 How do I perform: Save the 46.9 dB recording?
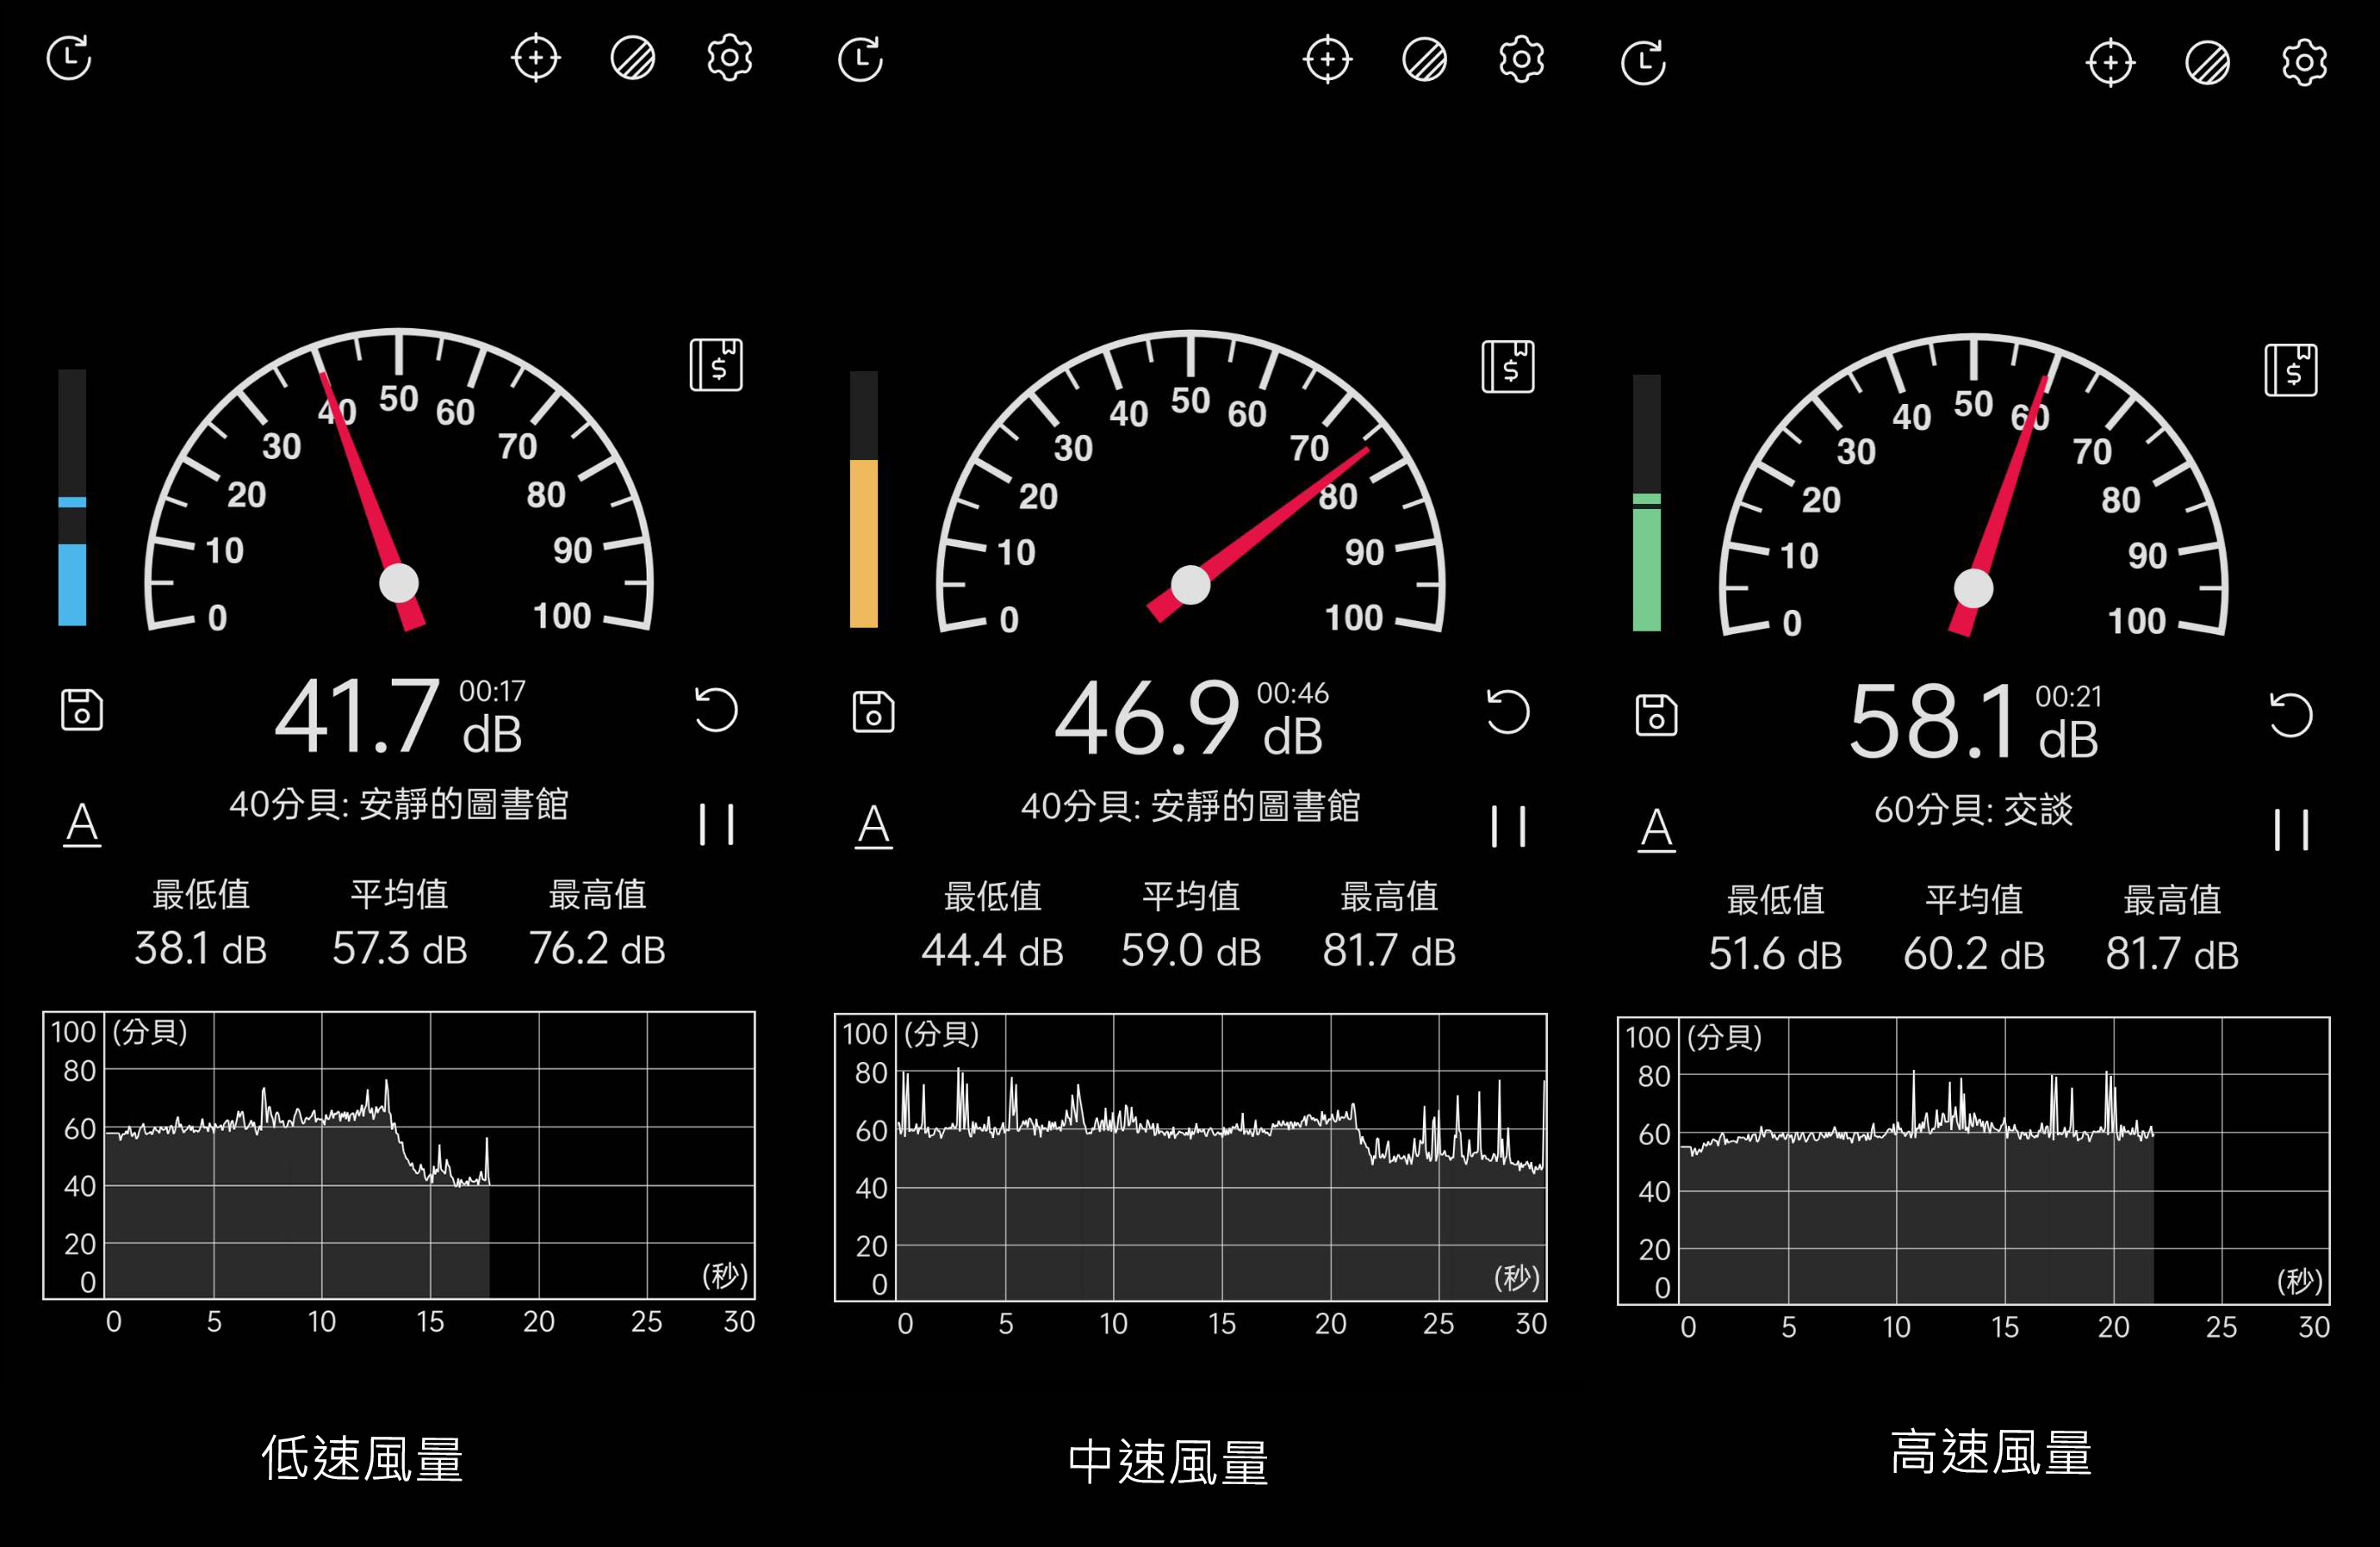point(873,712)
